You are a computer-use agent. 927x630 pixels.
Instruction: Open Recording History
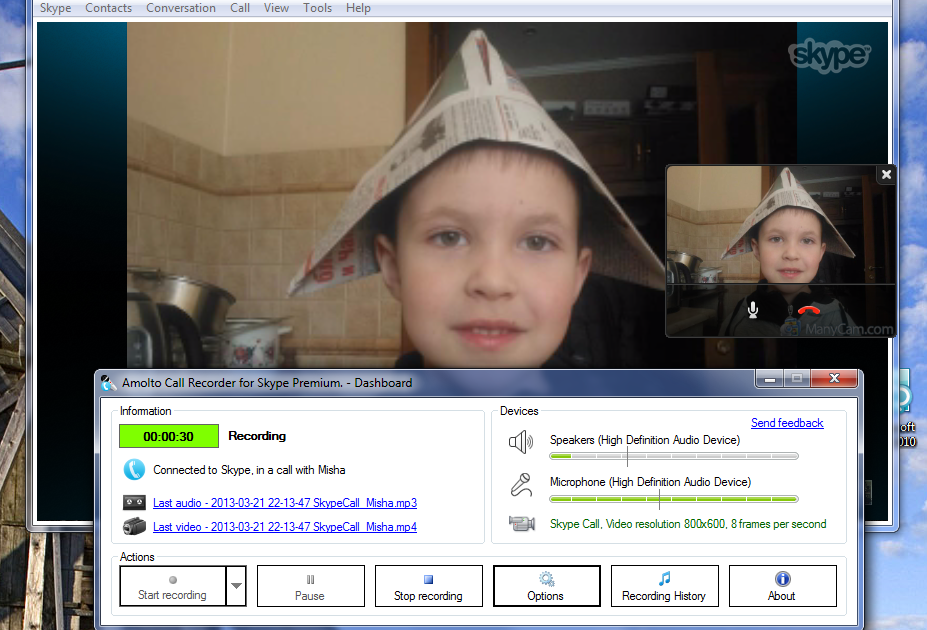[664, 586]
